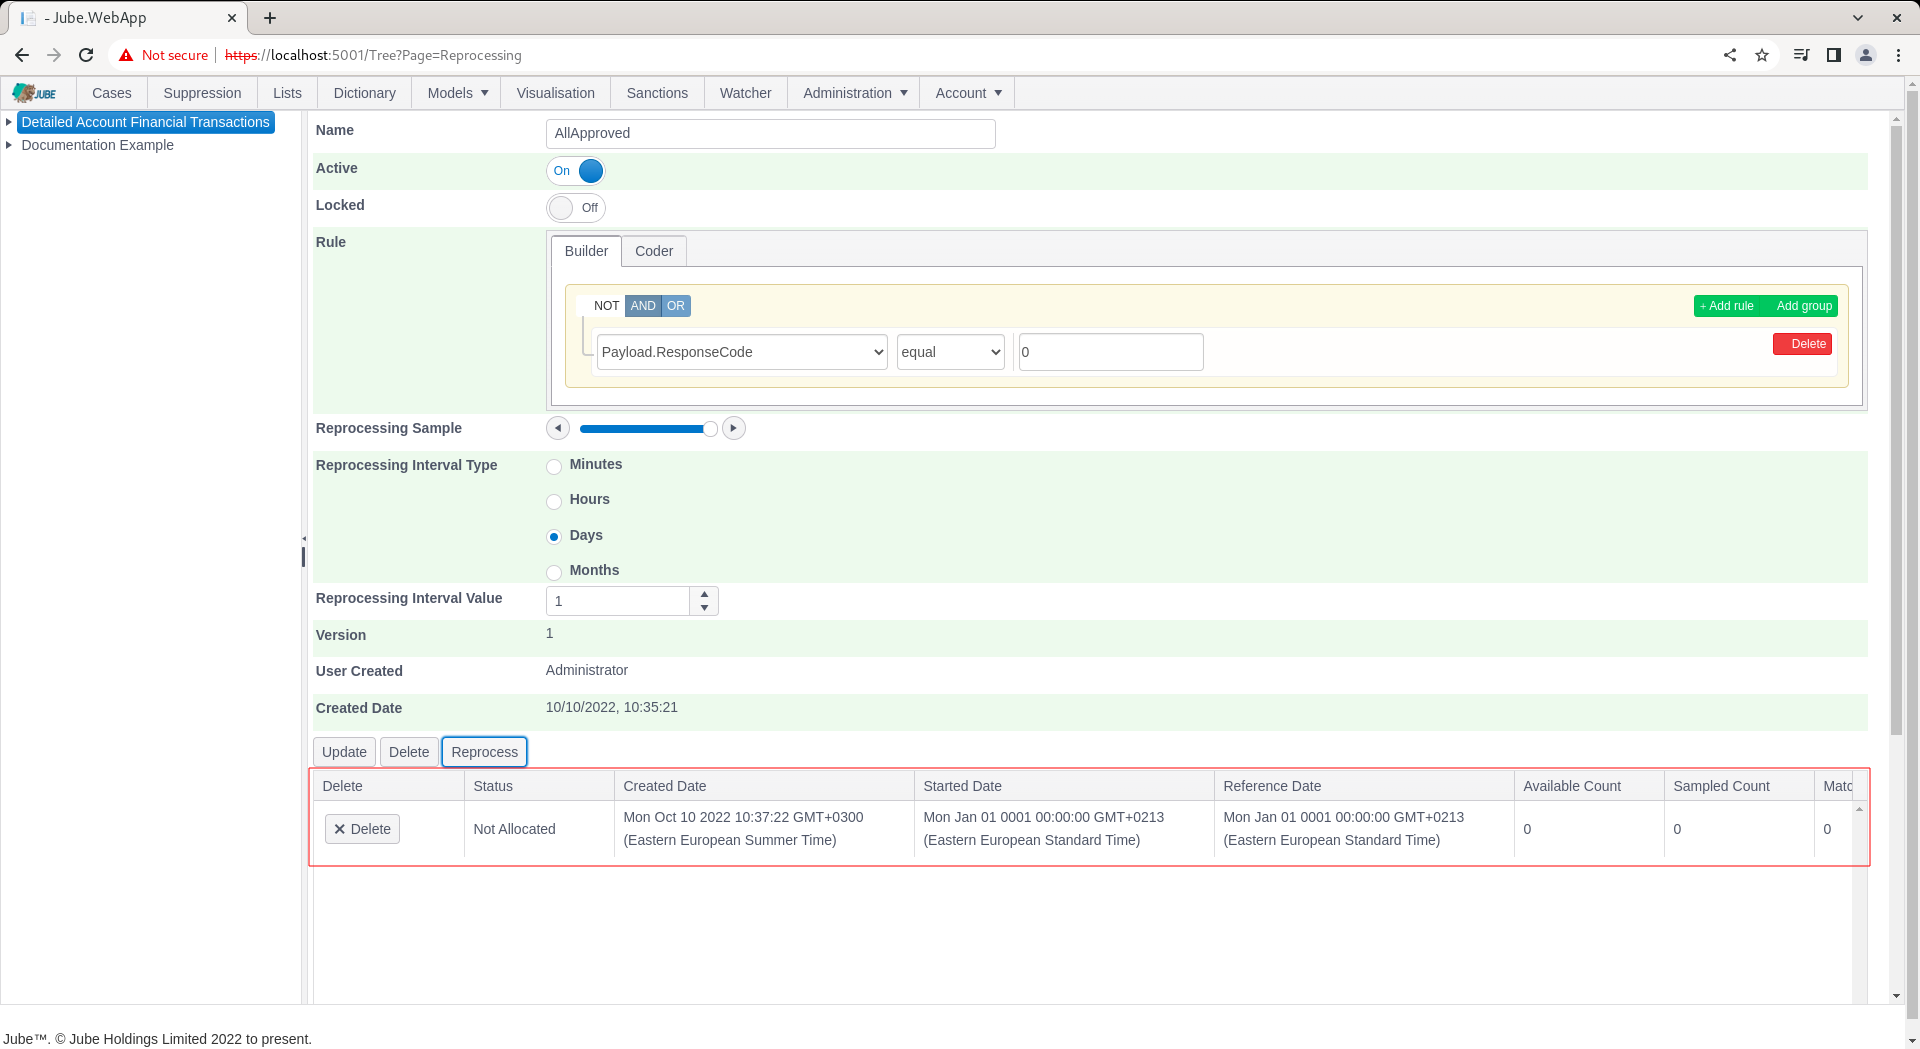
Task: Toggle the Active switch
Action: (576, 171)
